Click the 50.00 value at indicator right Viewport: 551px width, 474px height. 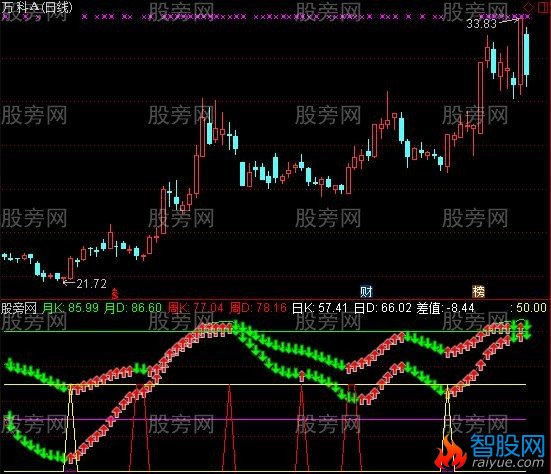[x=531, y=308]
